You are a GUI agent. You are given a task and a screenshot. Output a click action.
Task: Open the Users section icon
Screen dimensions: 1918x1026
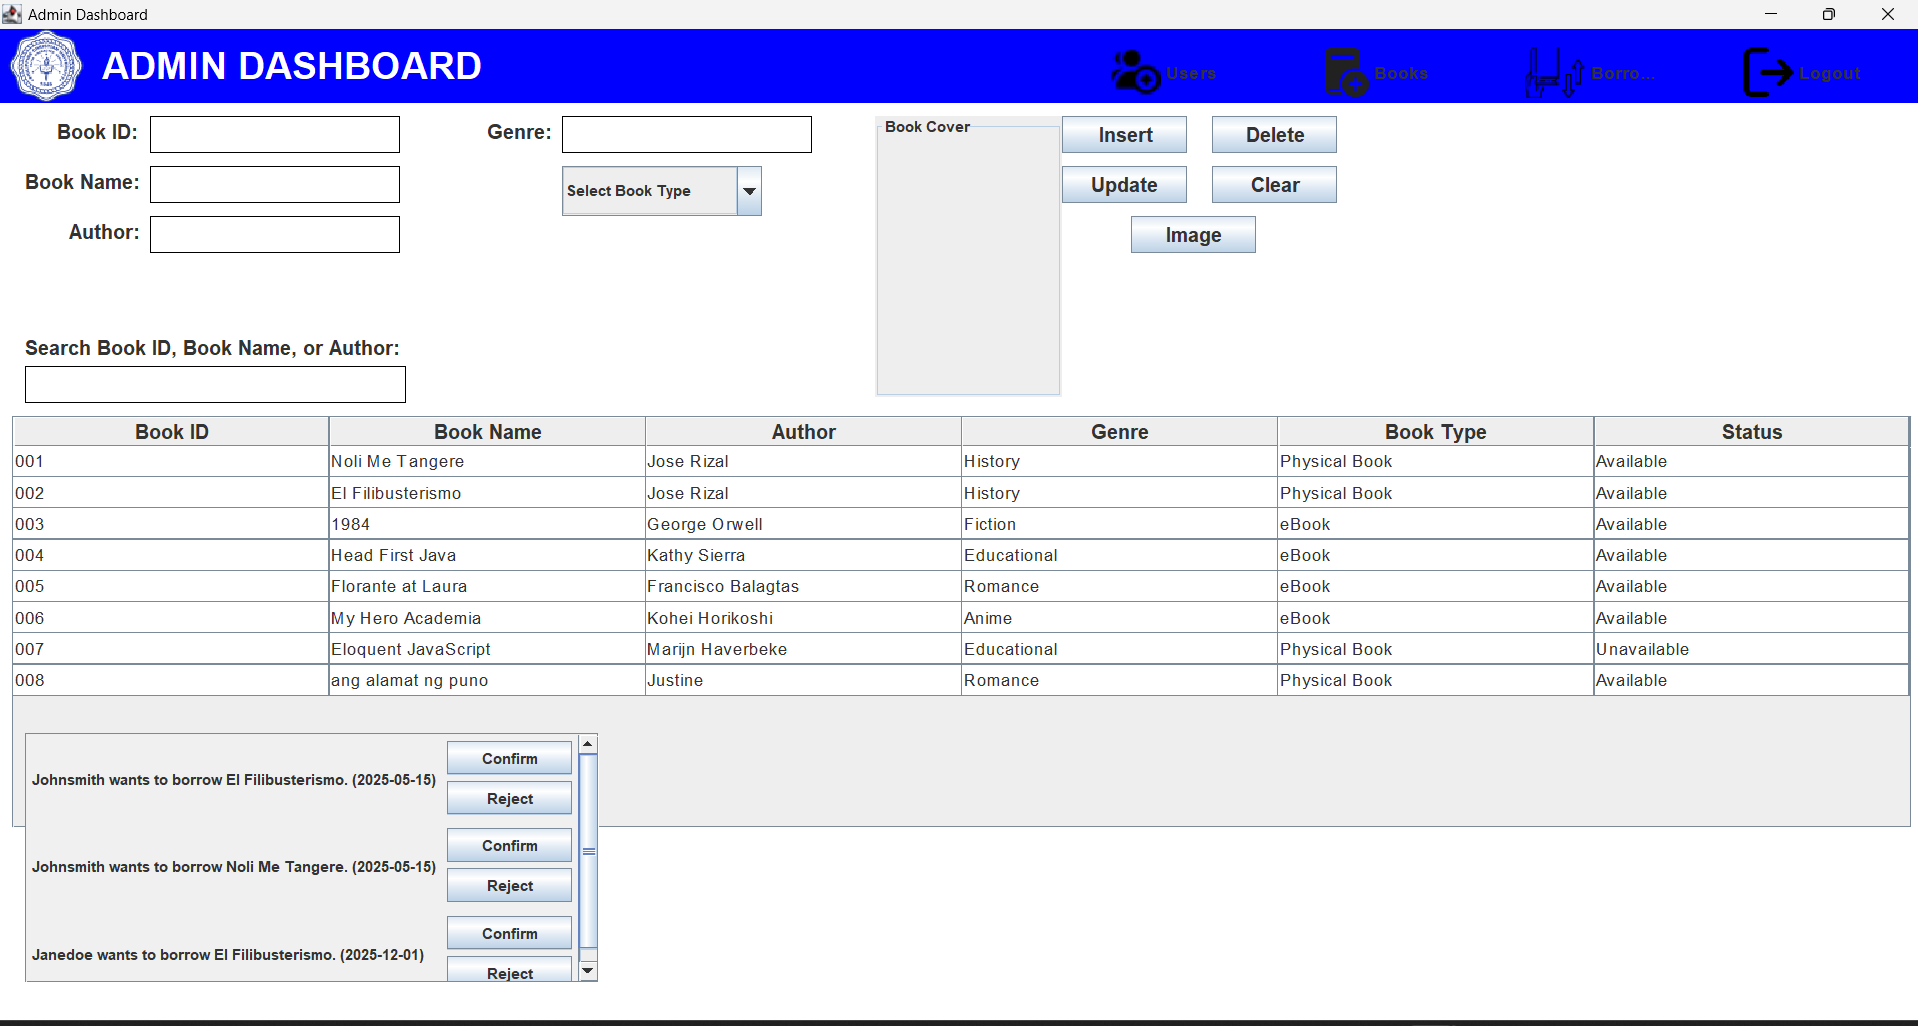click(x=1135, y=72)
